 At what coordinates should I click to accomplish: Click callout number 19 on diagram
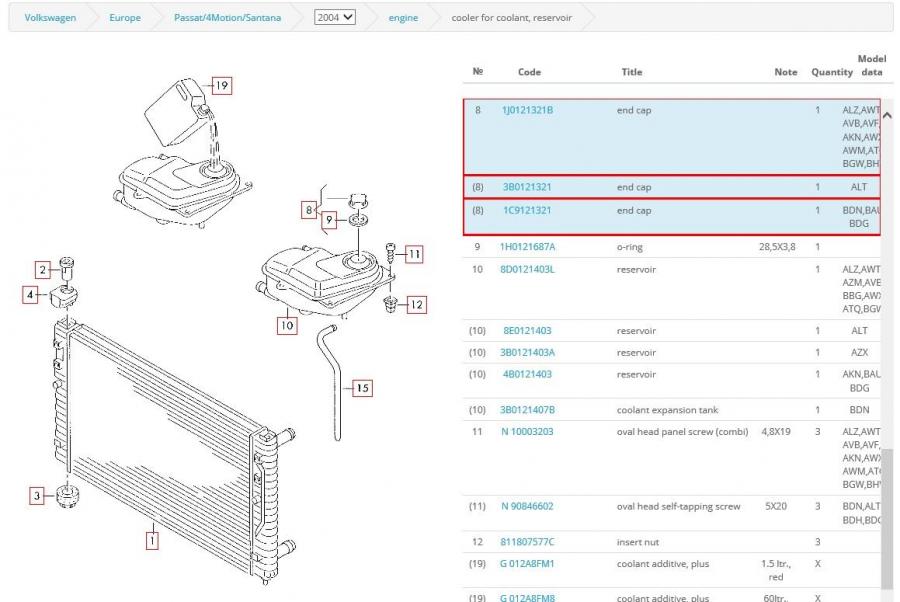(221, 86)
